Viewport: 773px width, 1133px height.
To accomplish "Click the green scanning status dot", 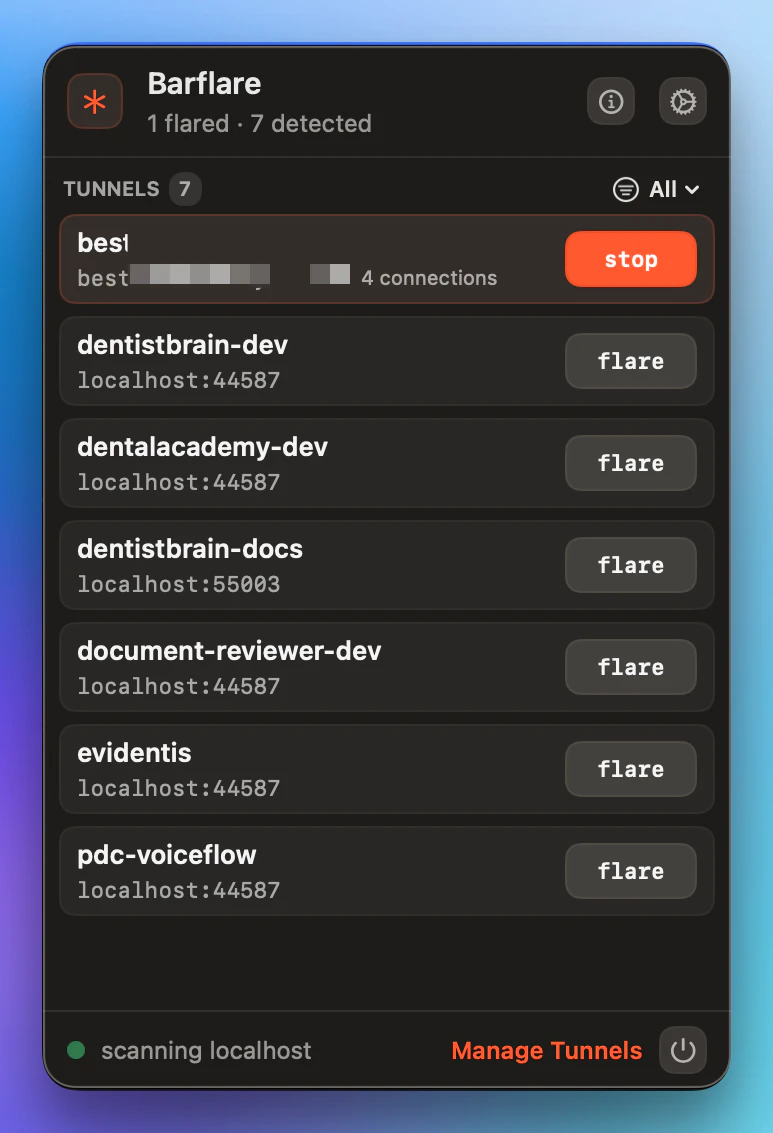I will pyautogui.click(x=76, y=1050).
